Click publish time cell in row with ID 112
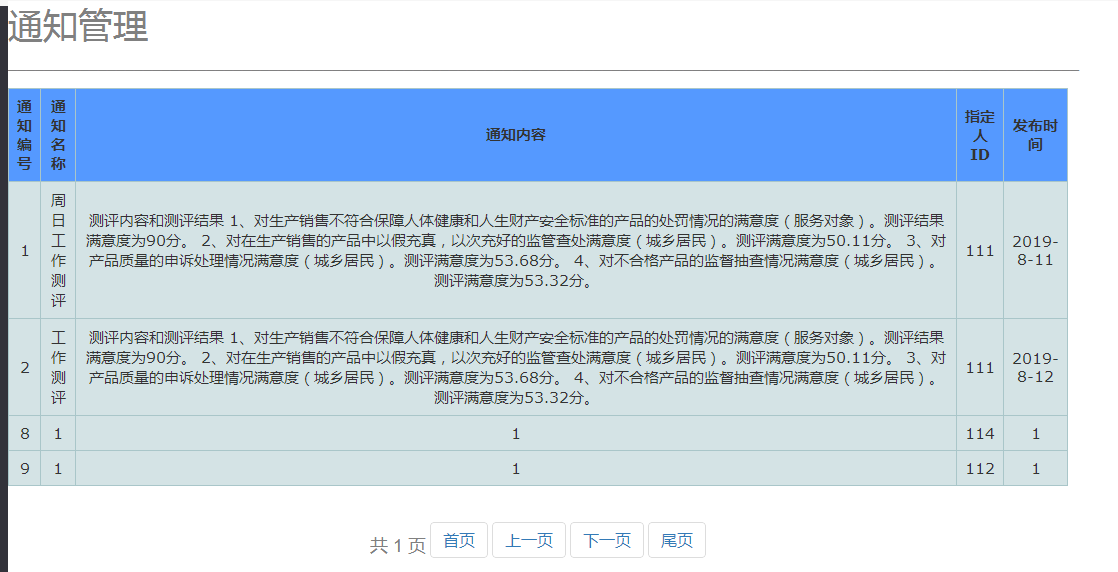This screenshot has height=572, width=1118. (1035, 469)
